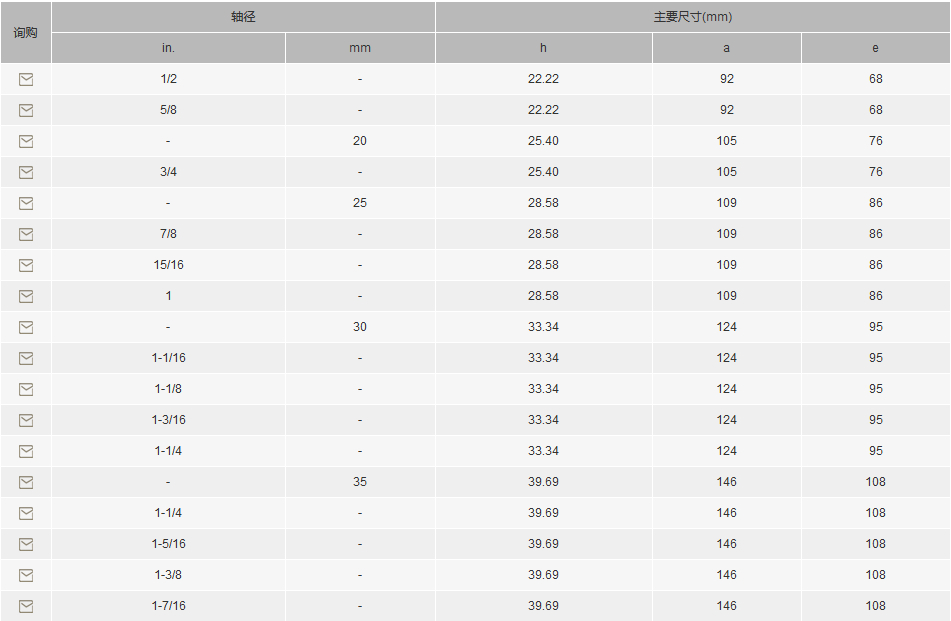The height and width of the screenshot is (621, 951).
Task: Click envelope icon for 1-5/16 inch row
Action: 26,545
